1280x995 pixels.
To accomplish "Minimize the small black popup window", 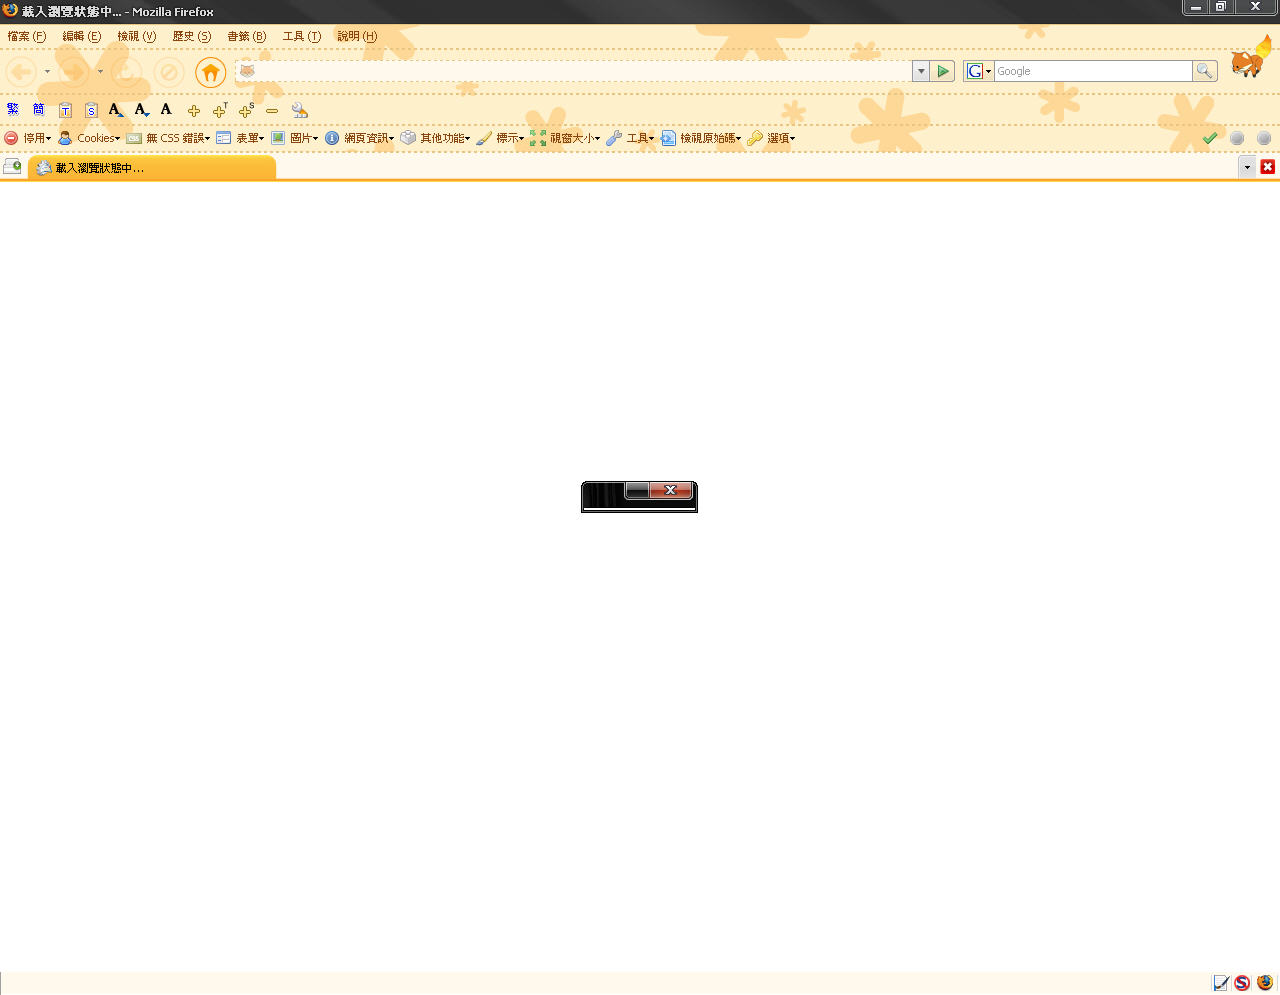I will point(637,490).
